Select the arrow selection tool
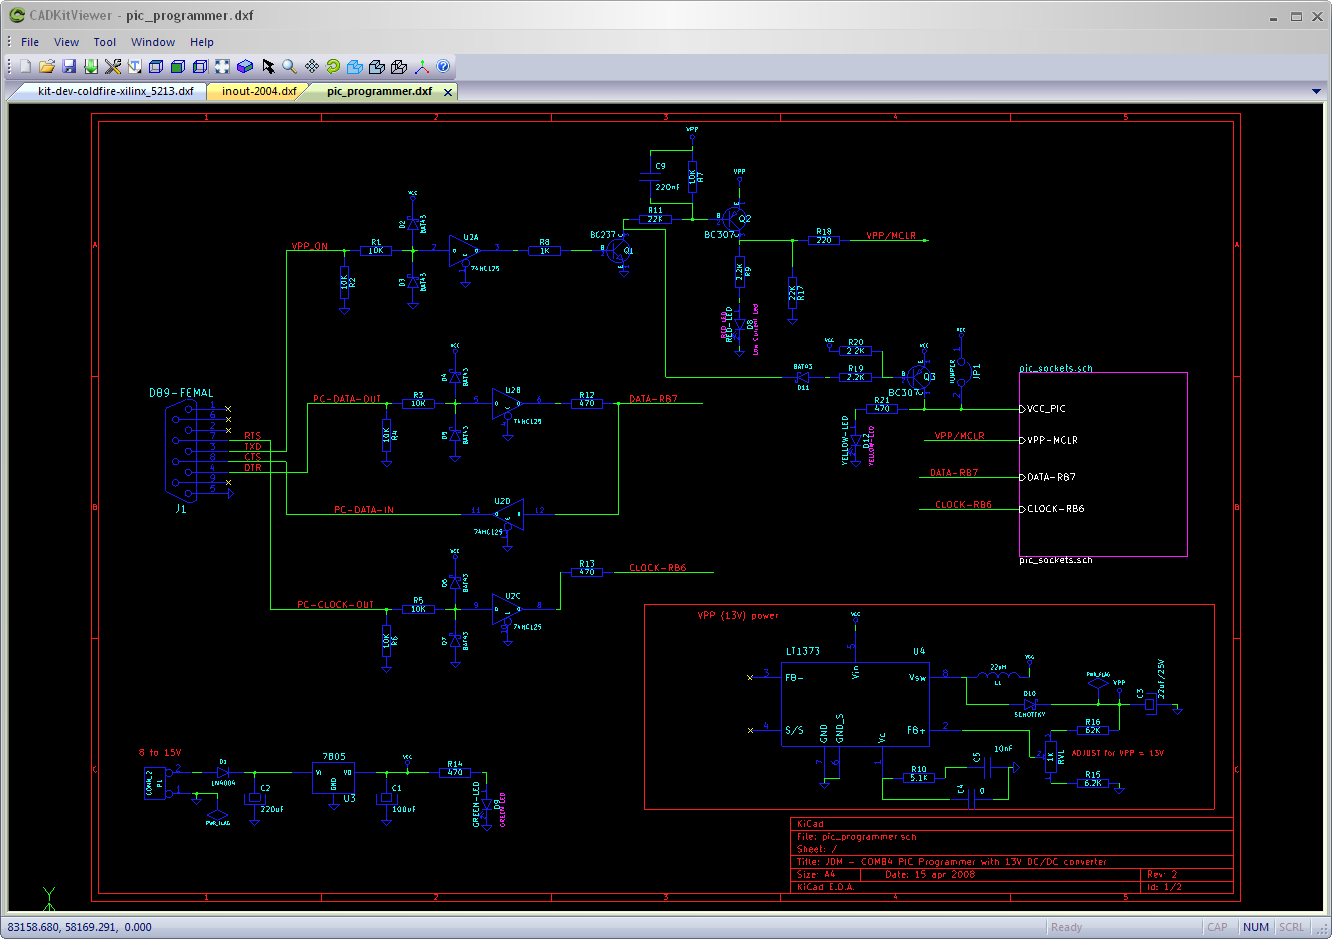This screenshot has height=939, width=1332. tap(266, 66)
